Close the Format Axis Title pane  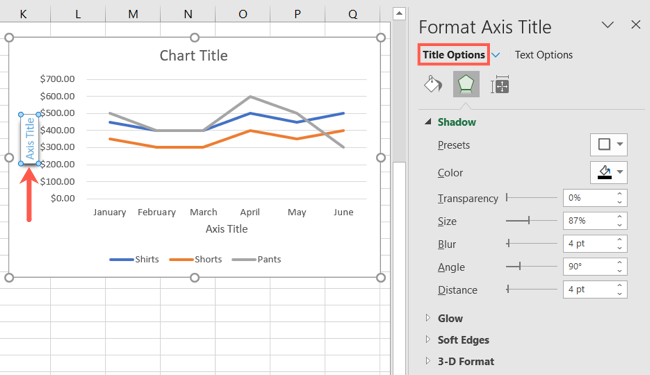pyautogui.click(x=635, y=25)
